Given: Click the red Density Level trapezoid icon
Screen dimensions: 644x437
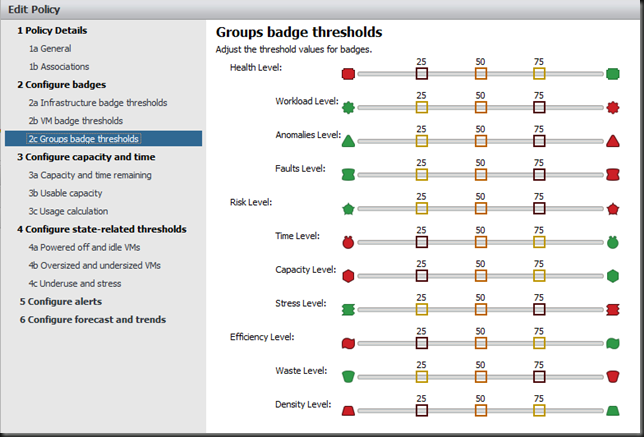Looking at the screenshot, I should point(348,411).
